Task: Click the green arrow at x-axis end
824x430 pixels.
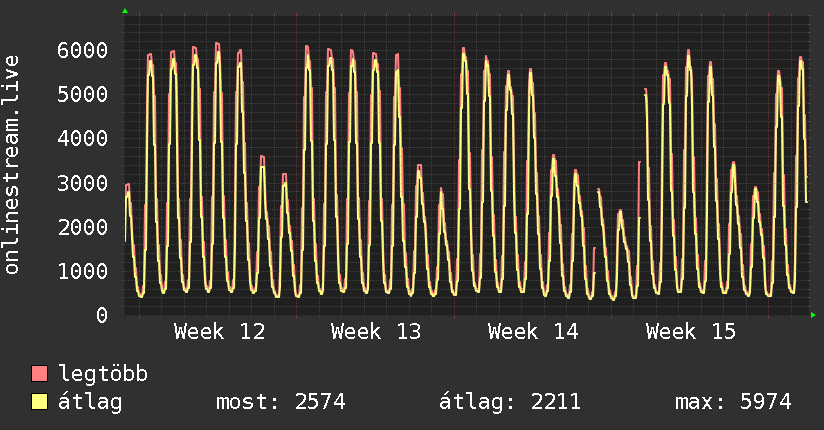Action: pos(813,315)
